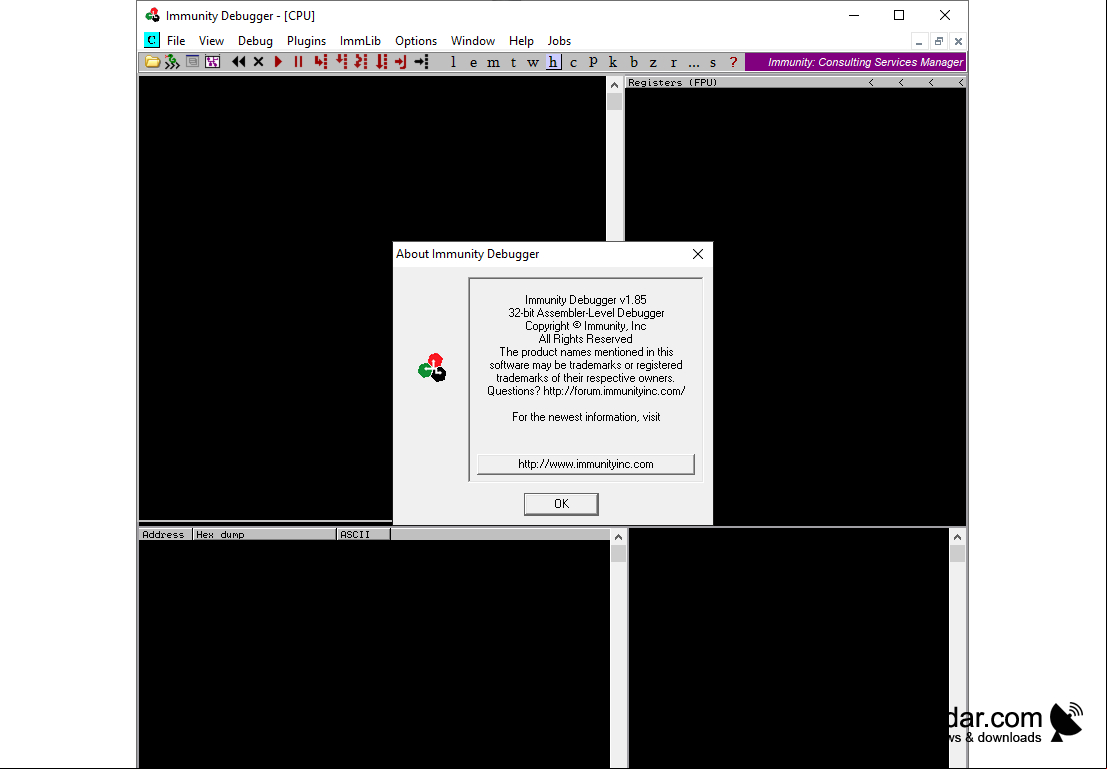
Task: Open the Options menu
Action: tap(416, 41)
